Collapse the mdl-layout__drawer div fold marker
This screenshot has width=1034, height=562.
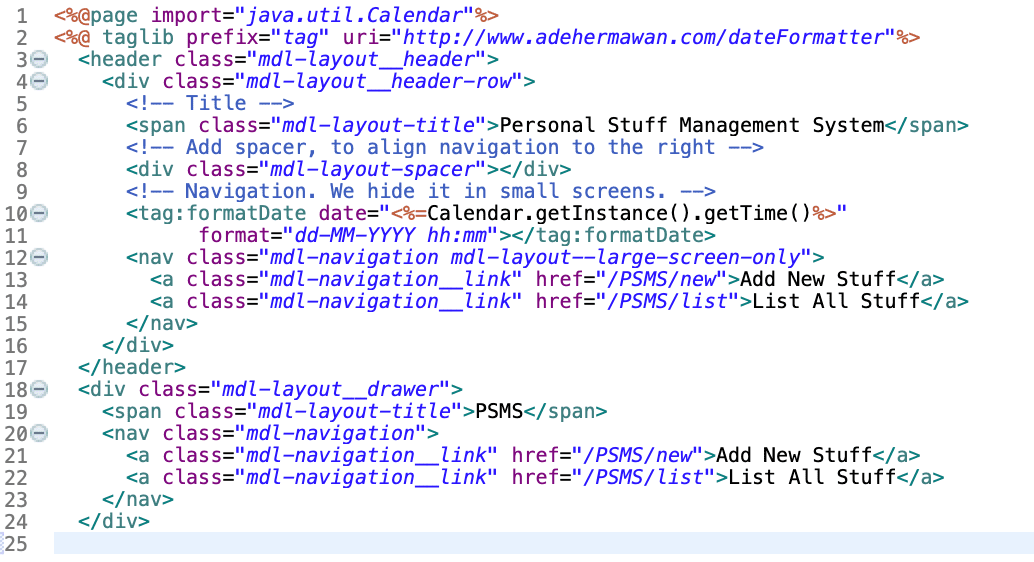click(39, 390)
